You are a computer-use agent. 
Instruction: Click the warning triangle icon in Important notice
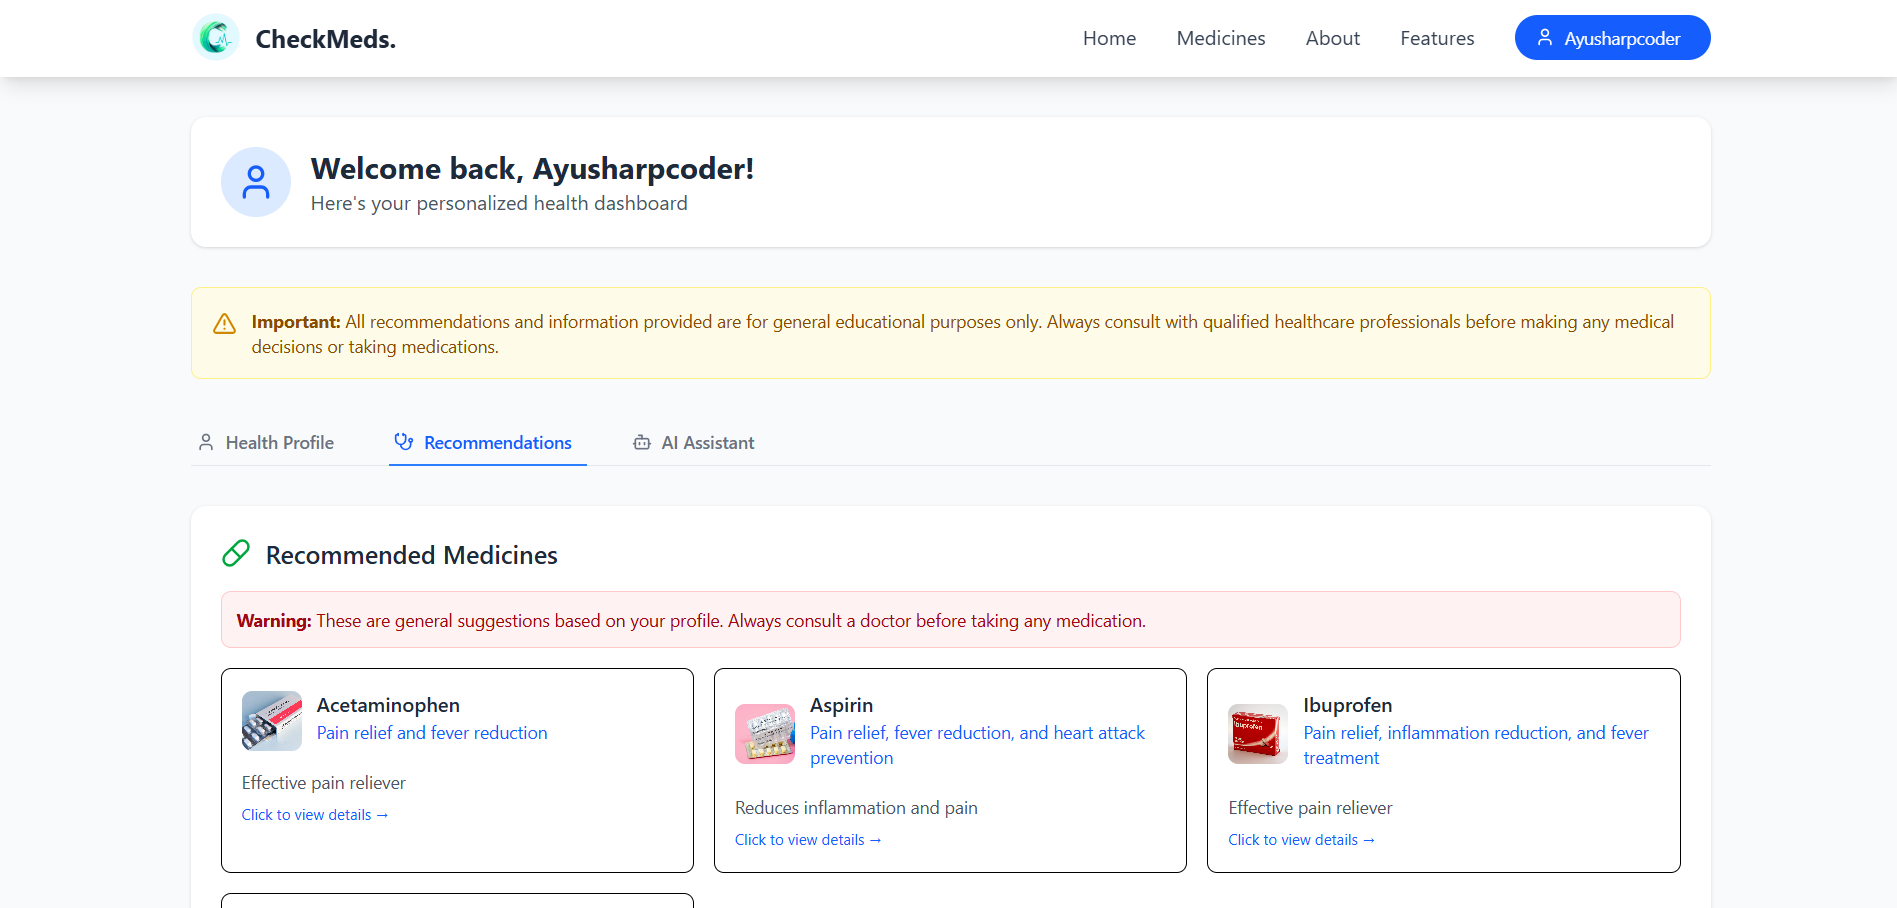[225, 324]
